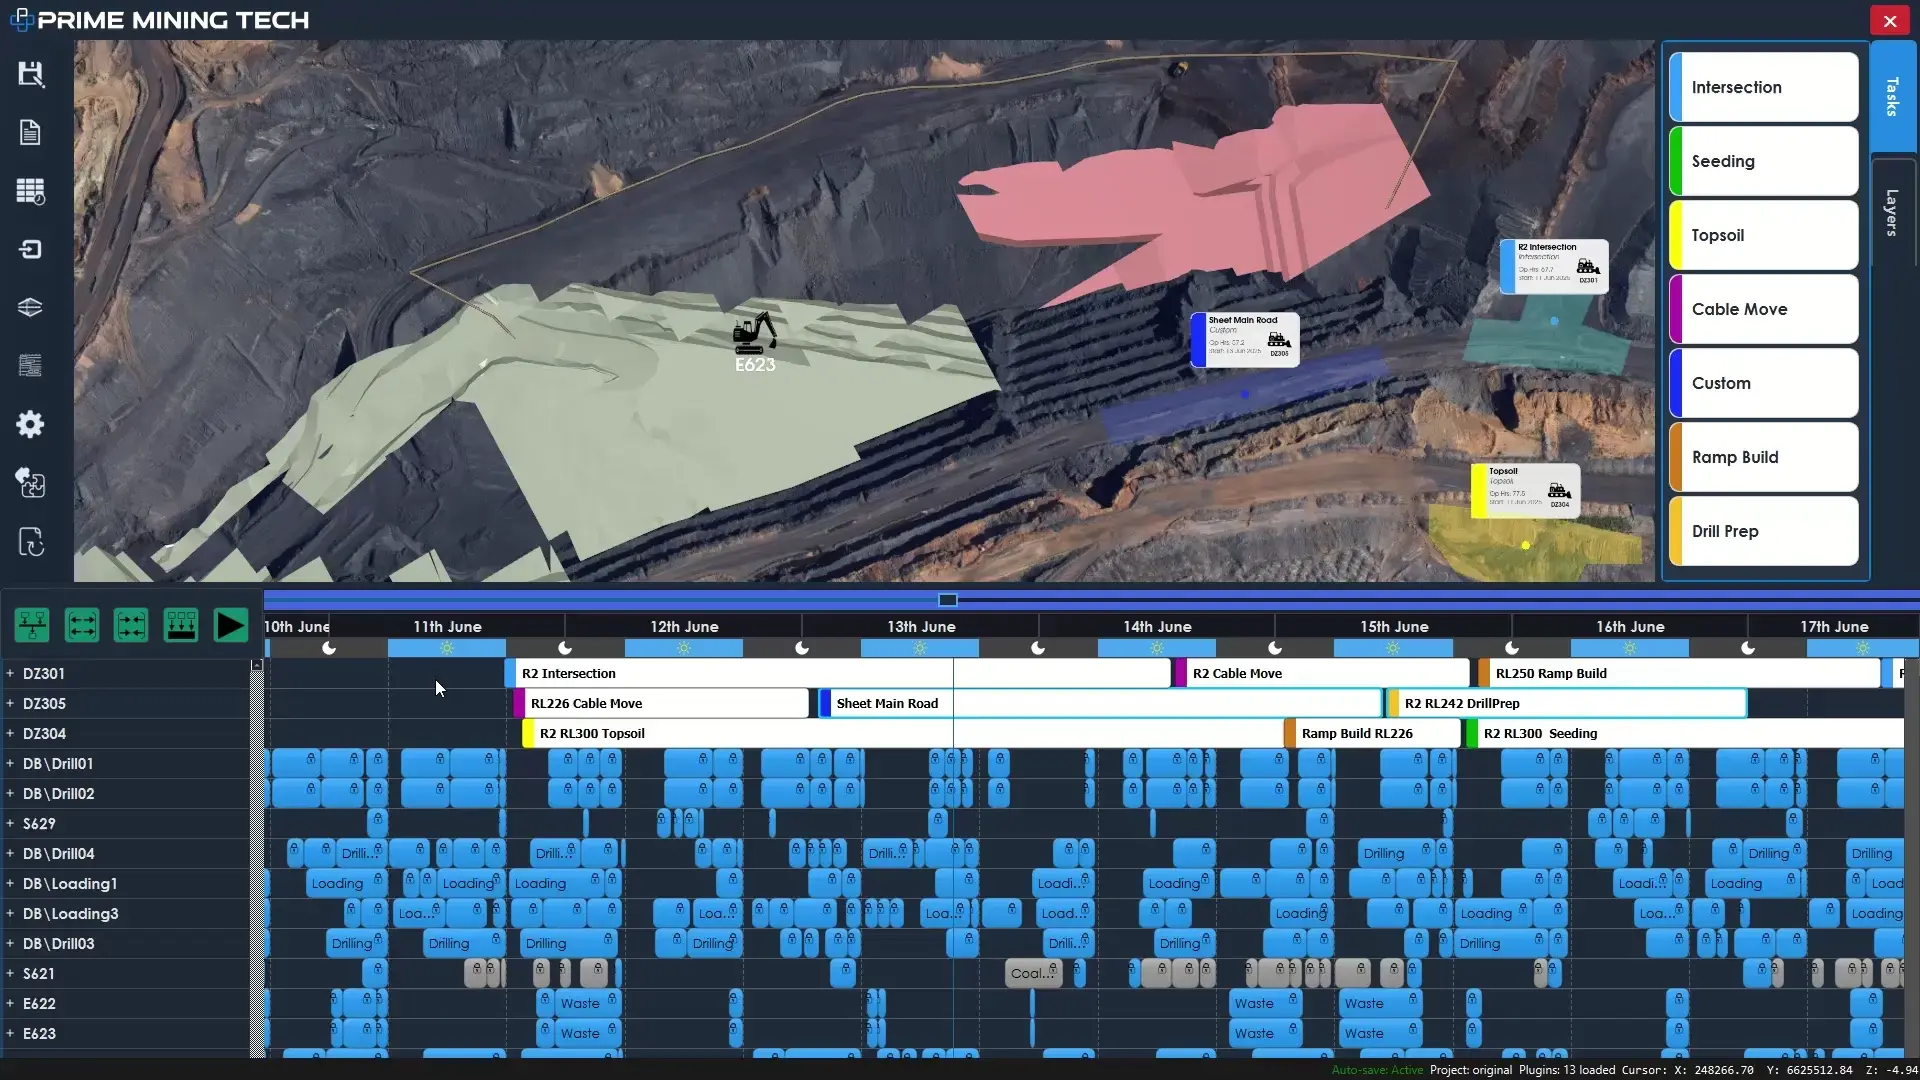Select the Cable Move task type
This screenshot has width=1920, height=1080.
tap(1764, 309)
